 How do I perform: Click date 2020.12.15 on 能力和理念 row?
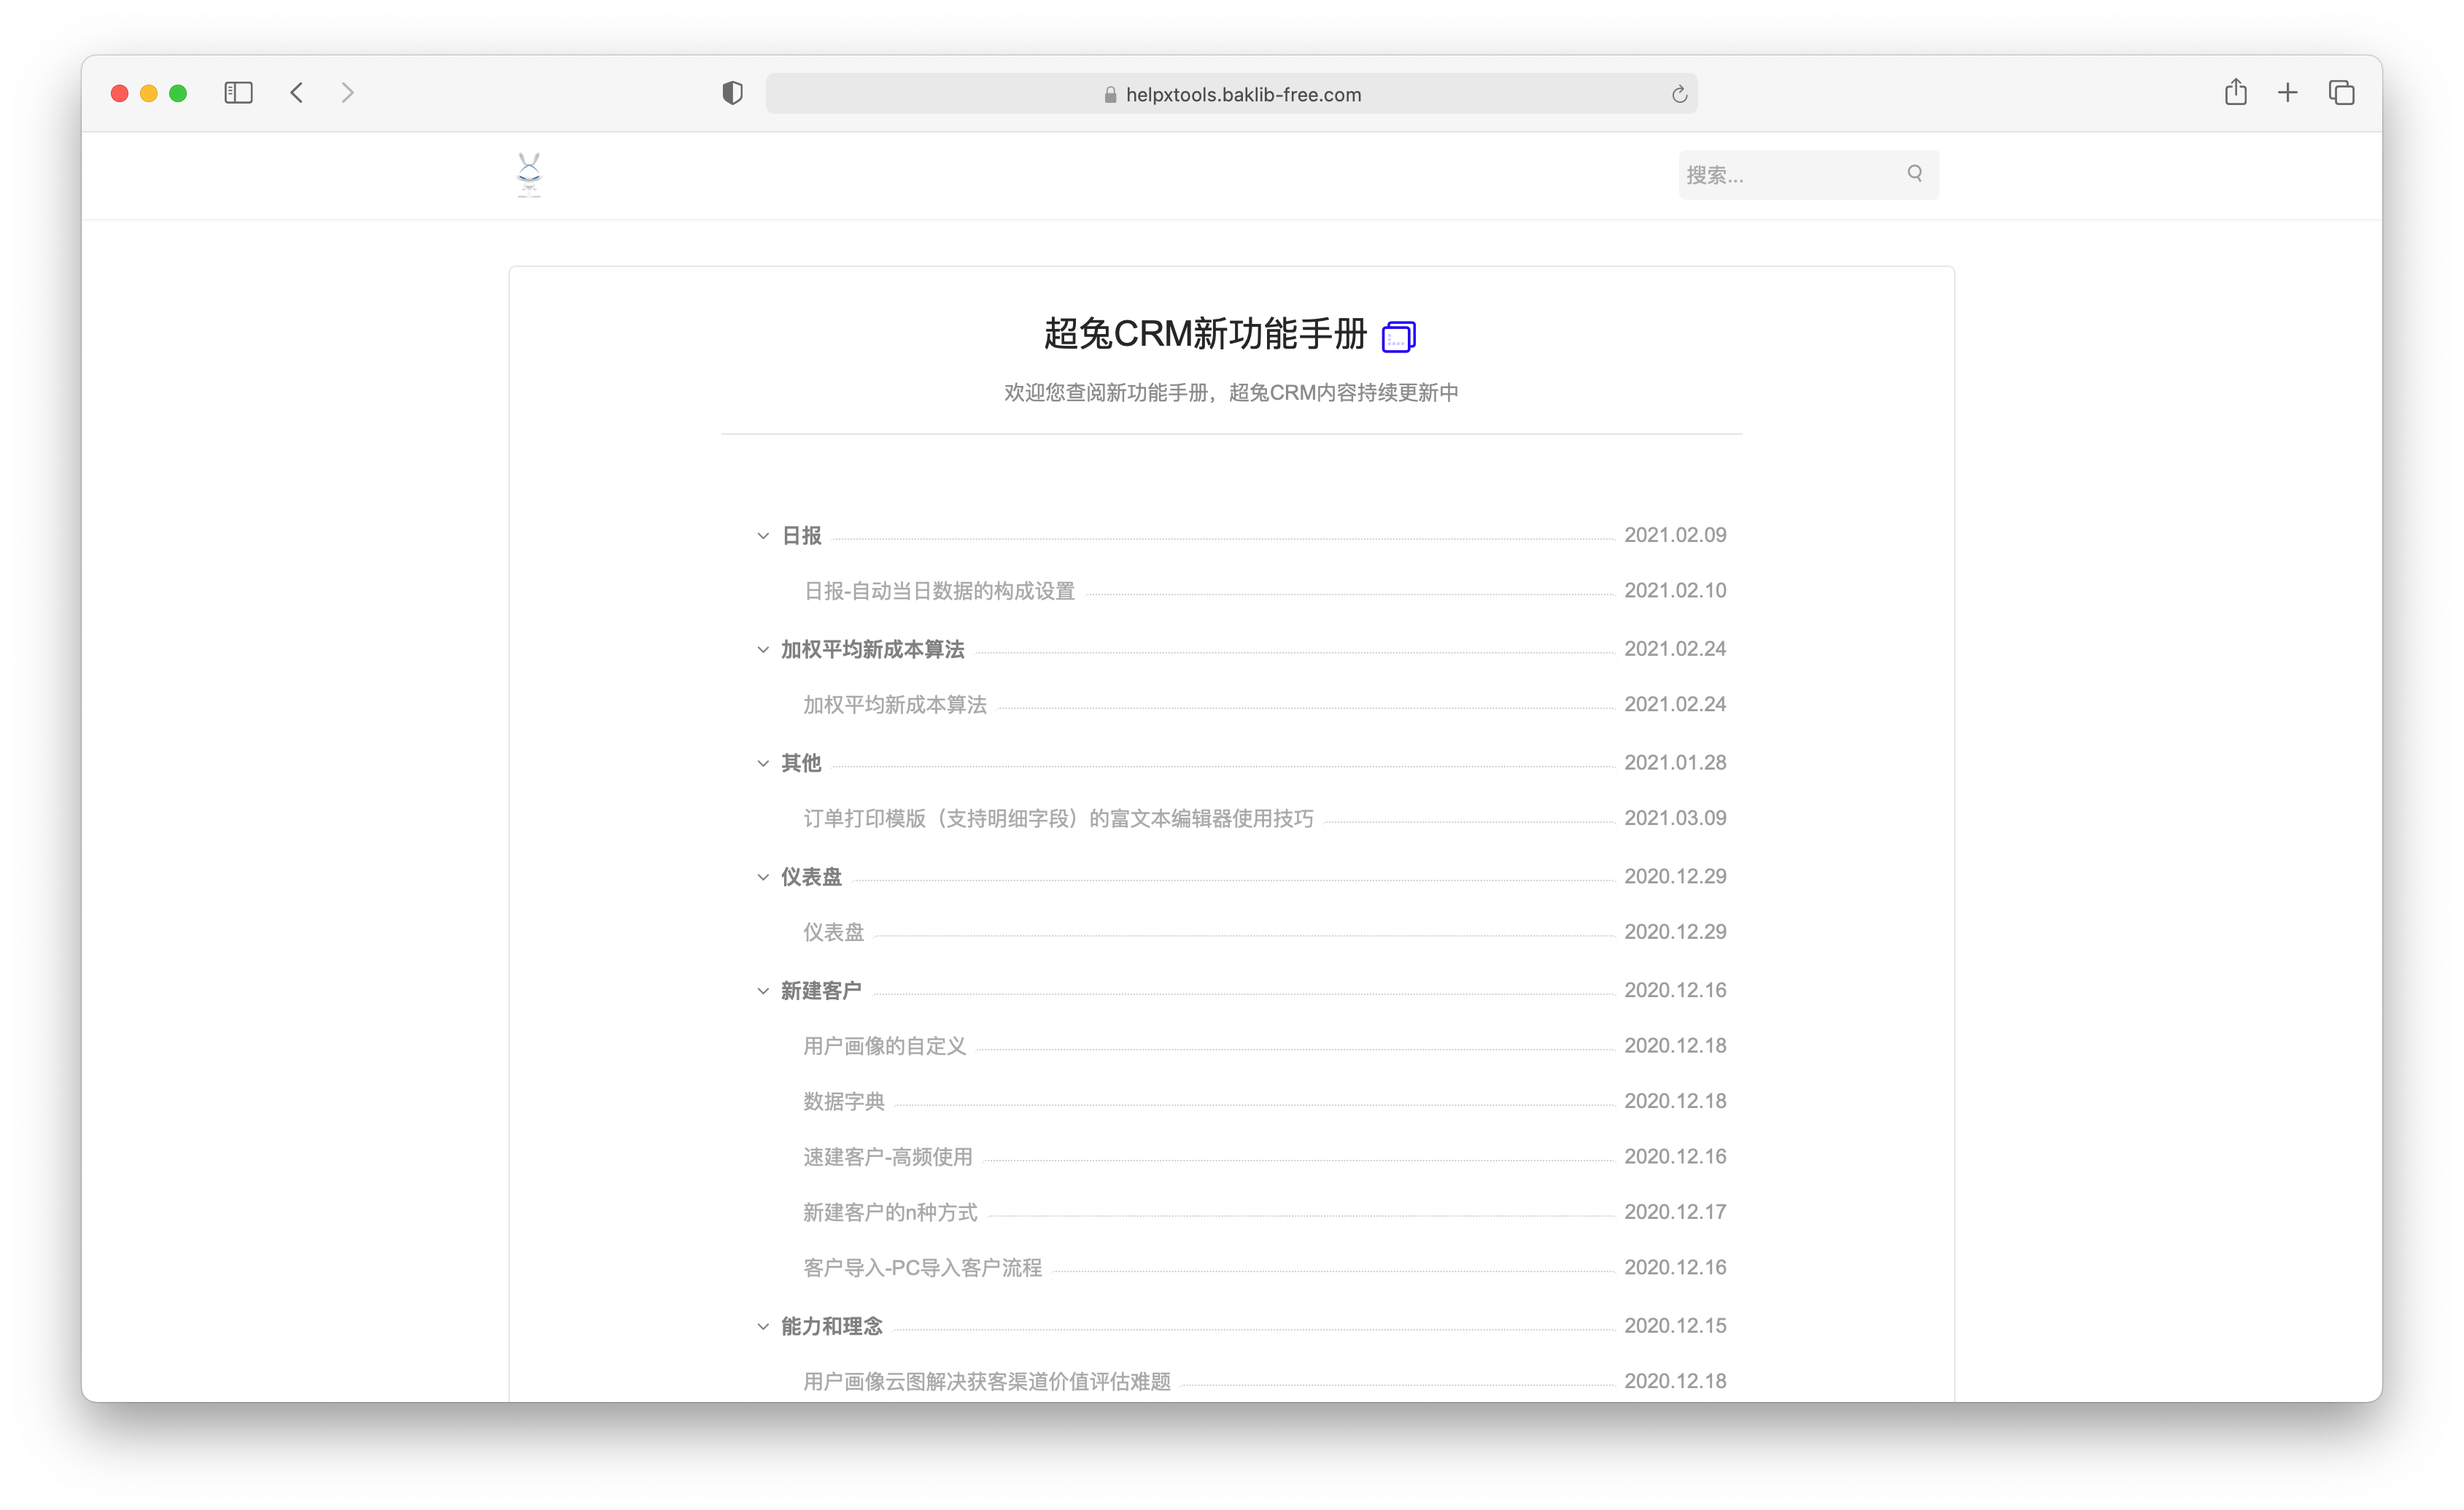(1675, 1326)
